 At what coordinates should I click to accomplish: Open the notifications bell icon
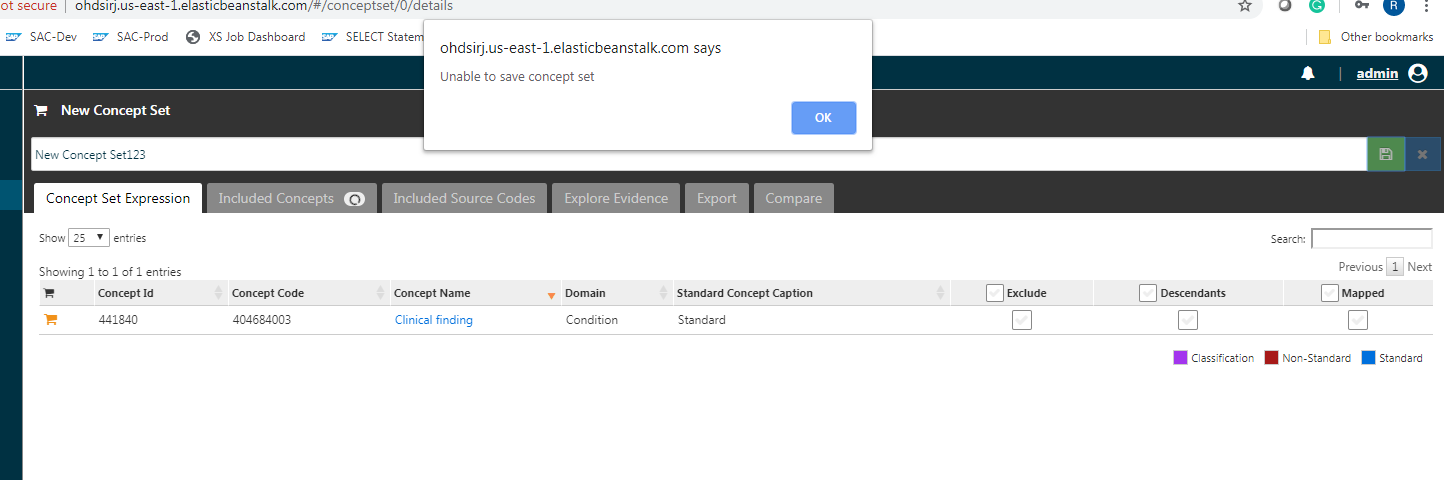(1308, 73)
